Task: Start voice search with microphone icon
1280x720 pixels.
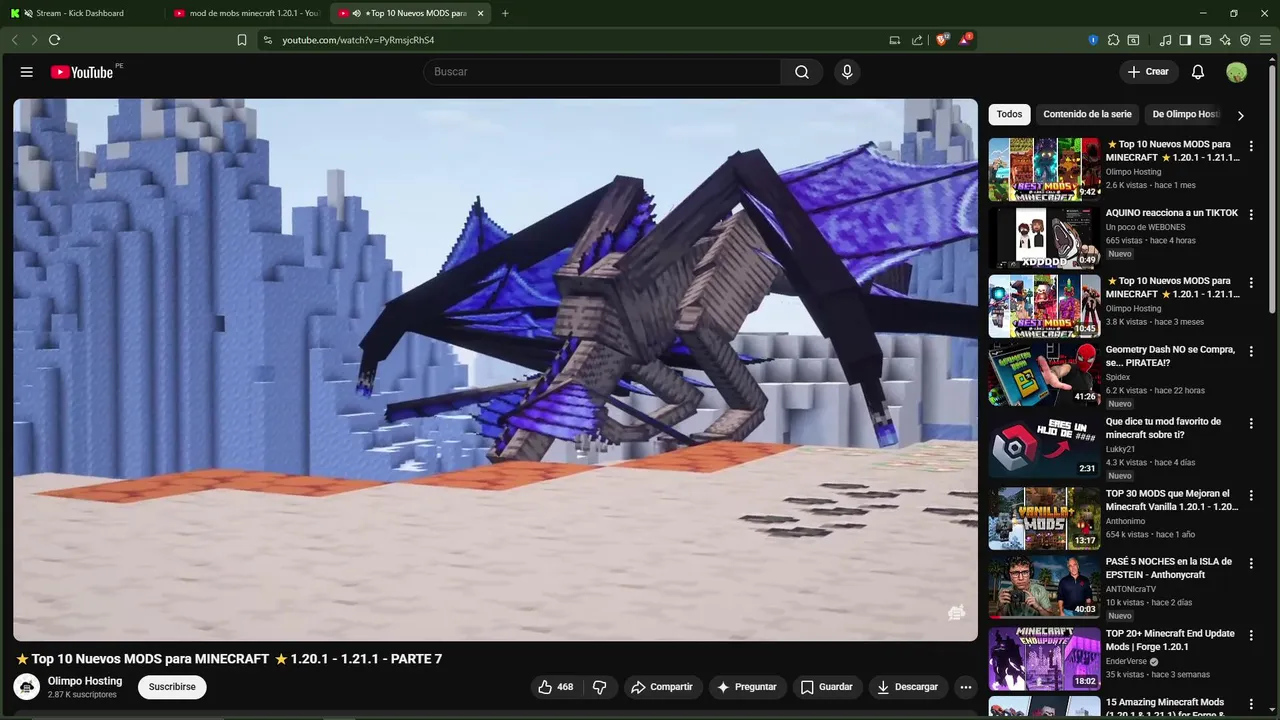Action: (847, 72)
